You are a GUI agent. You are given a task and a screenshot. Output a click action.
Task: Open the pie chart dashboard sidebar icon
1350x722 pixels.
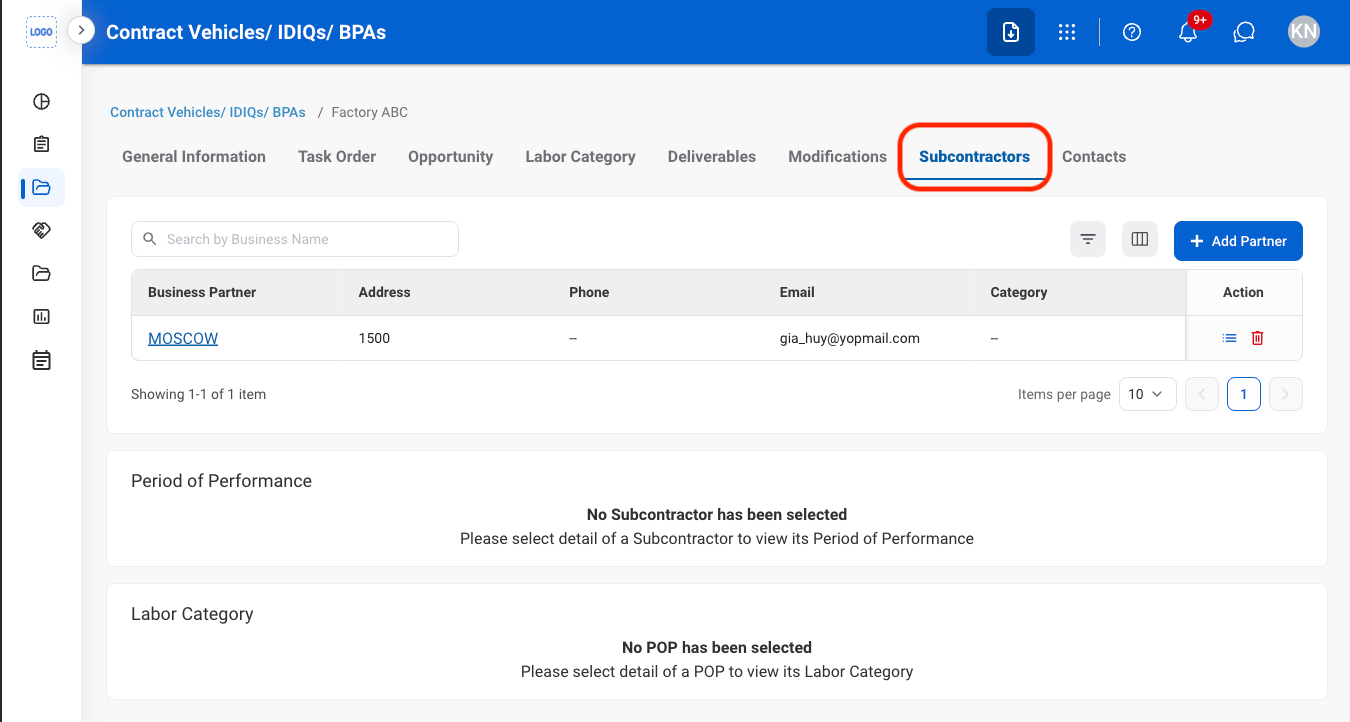(x=41, y=101)
